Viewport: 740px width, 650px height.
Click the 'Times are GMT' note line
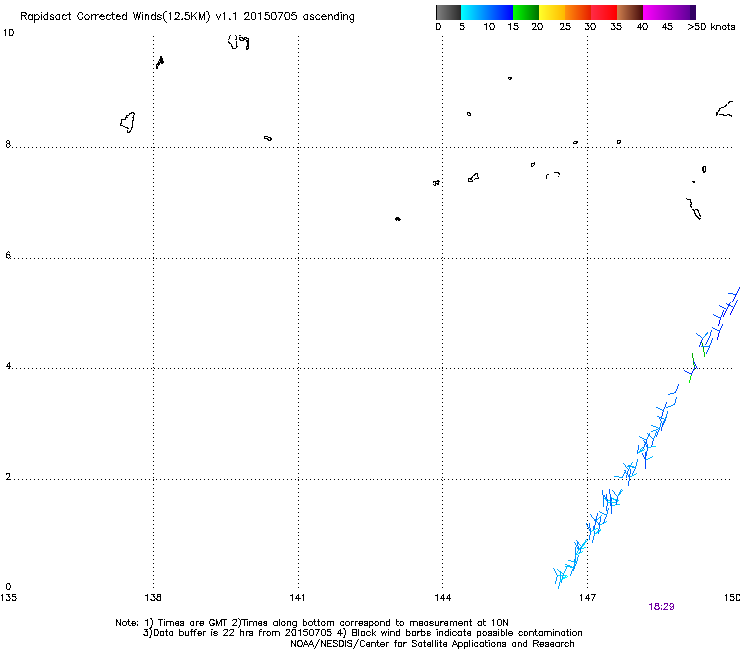click(x=312, y=623)
